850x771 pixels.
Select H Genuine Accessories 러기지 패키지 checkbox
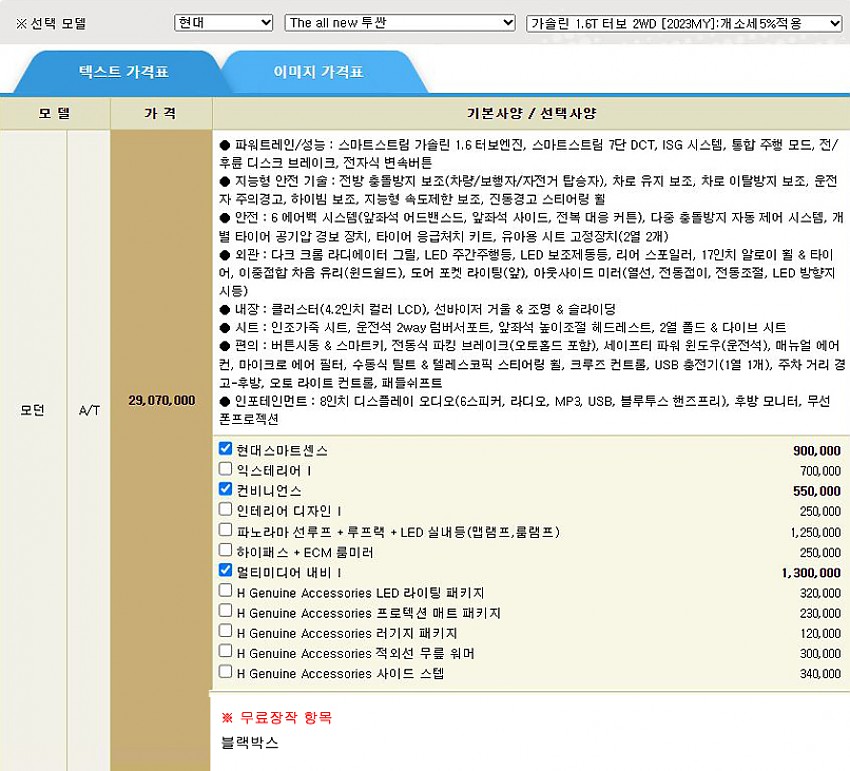pos(226,632)
